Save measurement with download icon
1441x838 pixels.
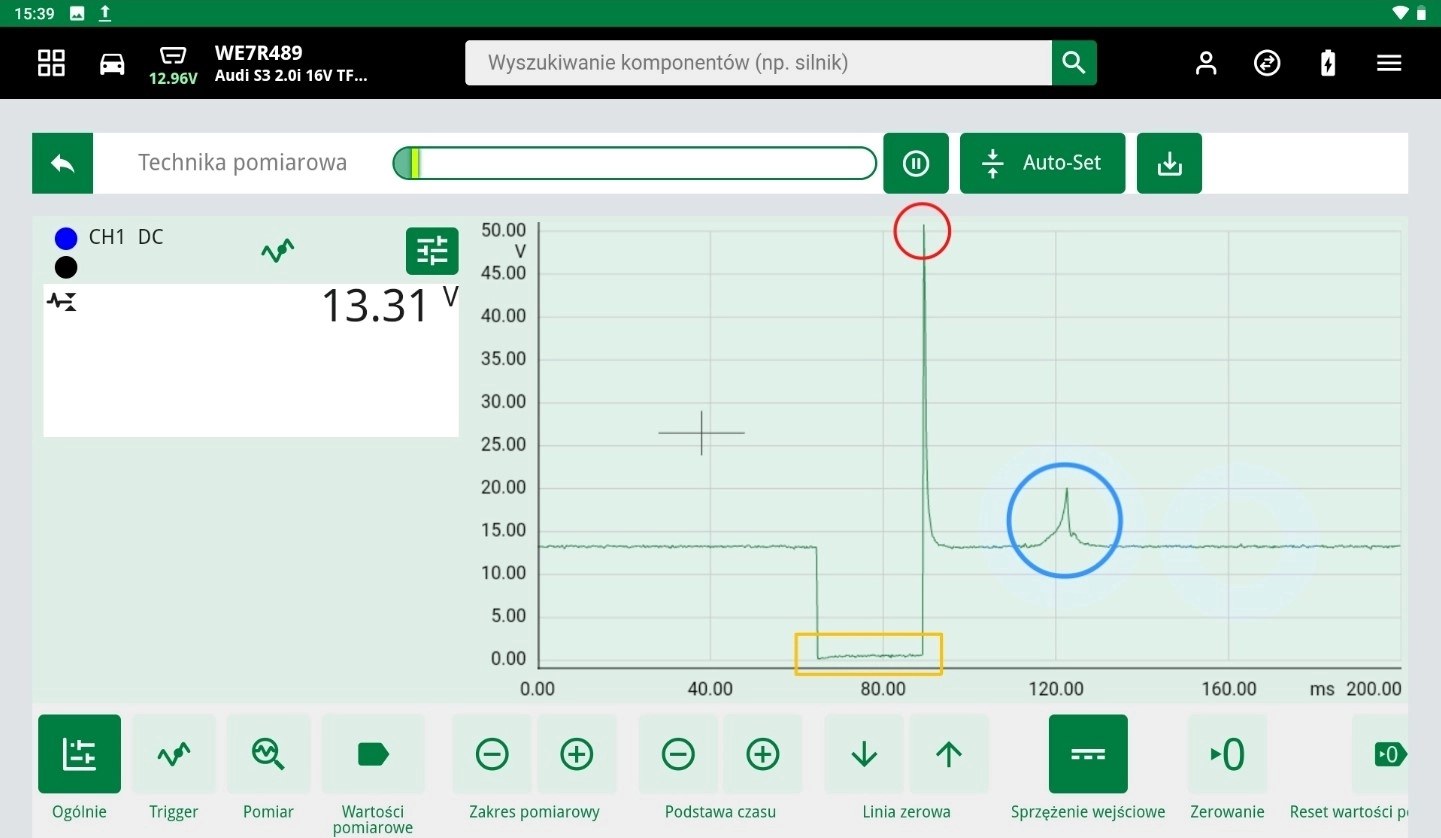click(x=1169, y=163)
